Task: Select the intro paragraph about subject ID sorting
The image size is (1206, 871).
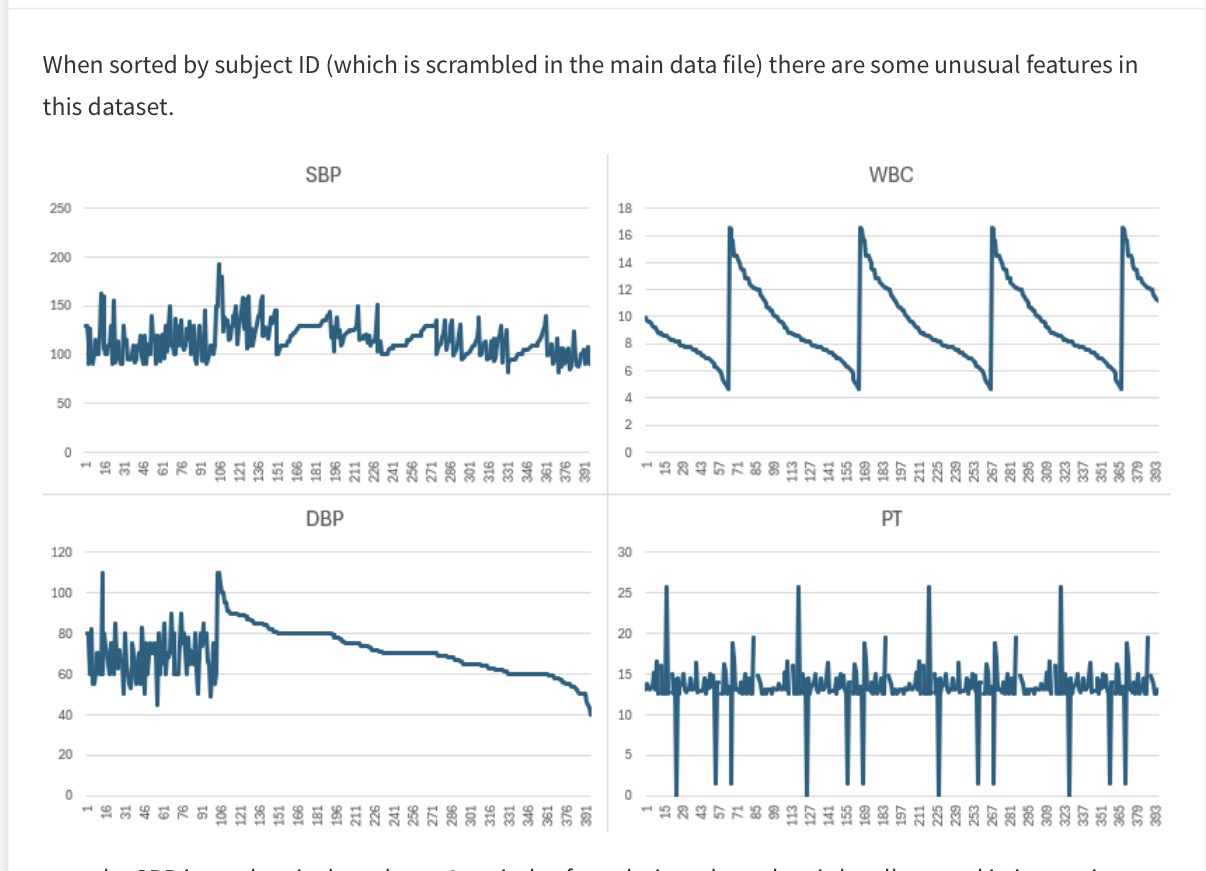Action: (x=589, y=85)
